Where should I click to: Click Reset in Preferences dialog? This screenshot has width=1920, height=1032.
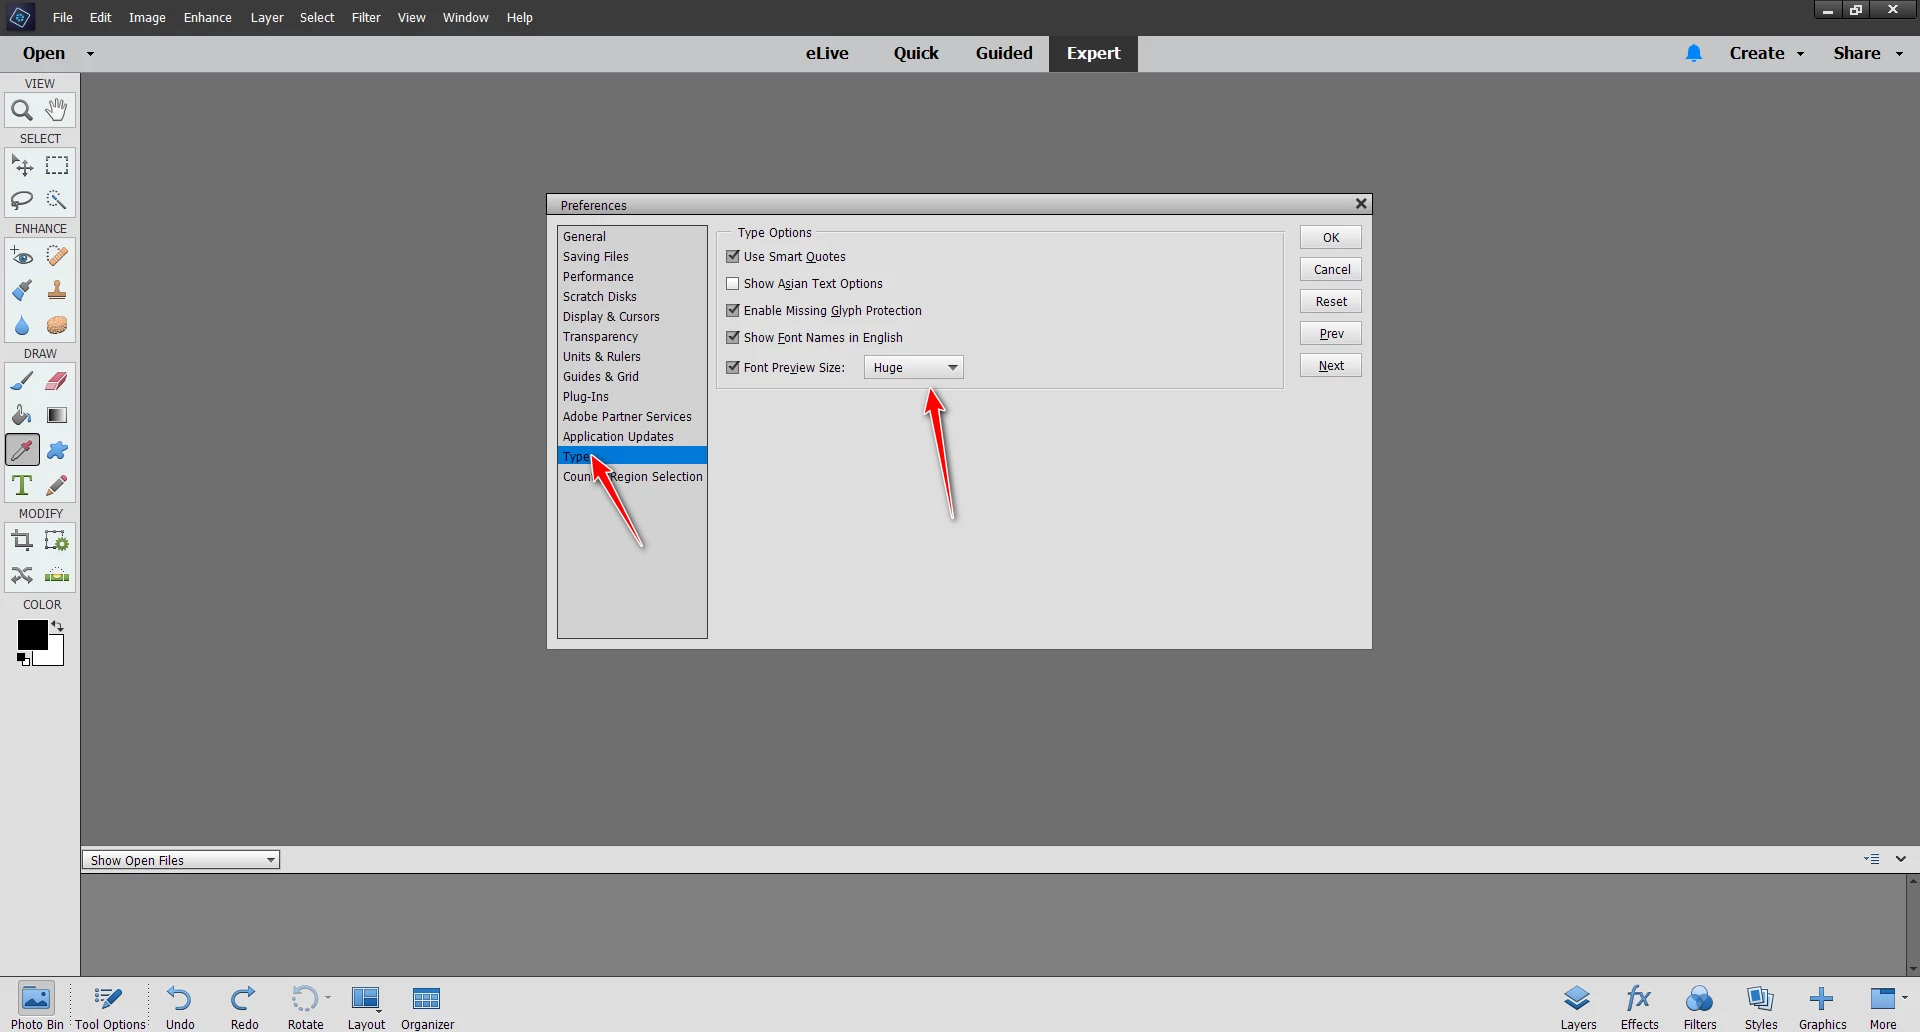[x=1331, y=302]
